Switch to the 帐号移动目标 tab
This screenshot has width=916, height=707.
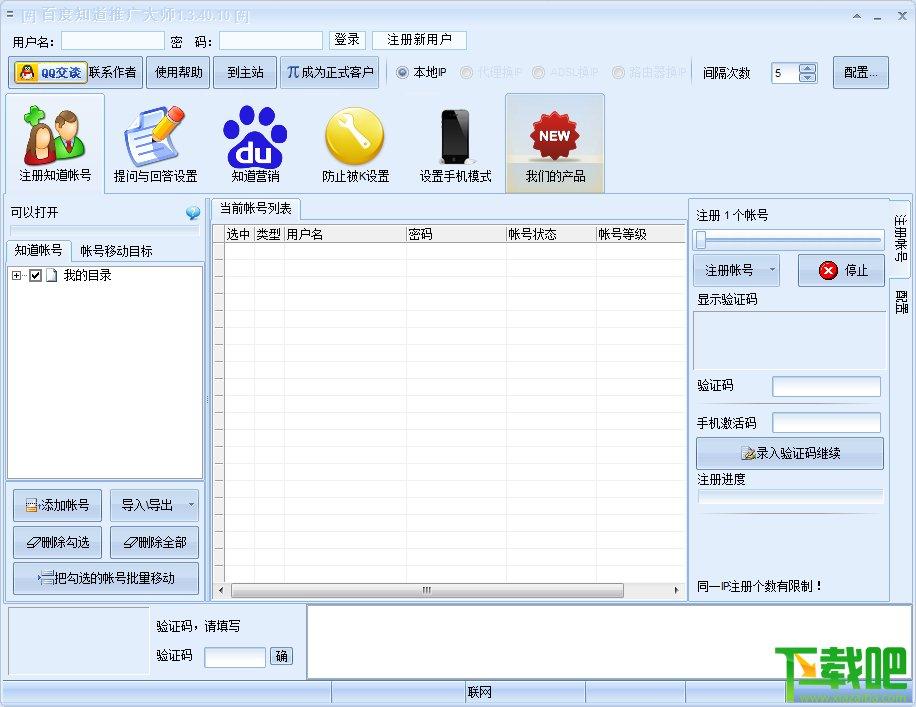(116, 251)
